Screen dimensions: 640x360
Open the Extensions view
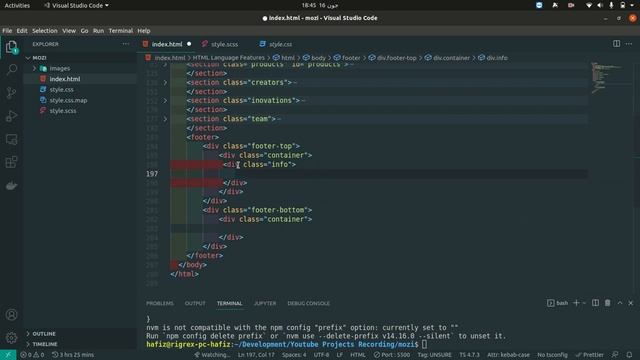(11, 162)
